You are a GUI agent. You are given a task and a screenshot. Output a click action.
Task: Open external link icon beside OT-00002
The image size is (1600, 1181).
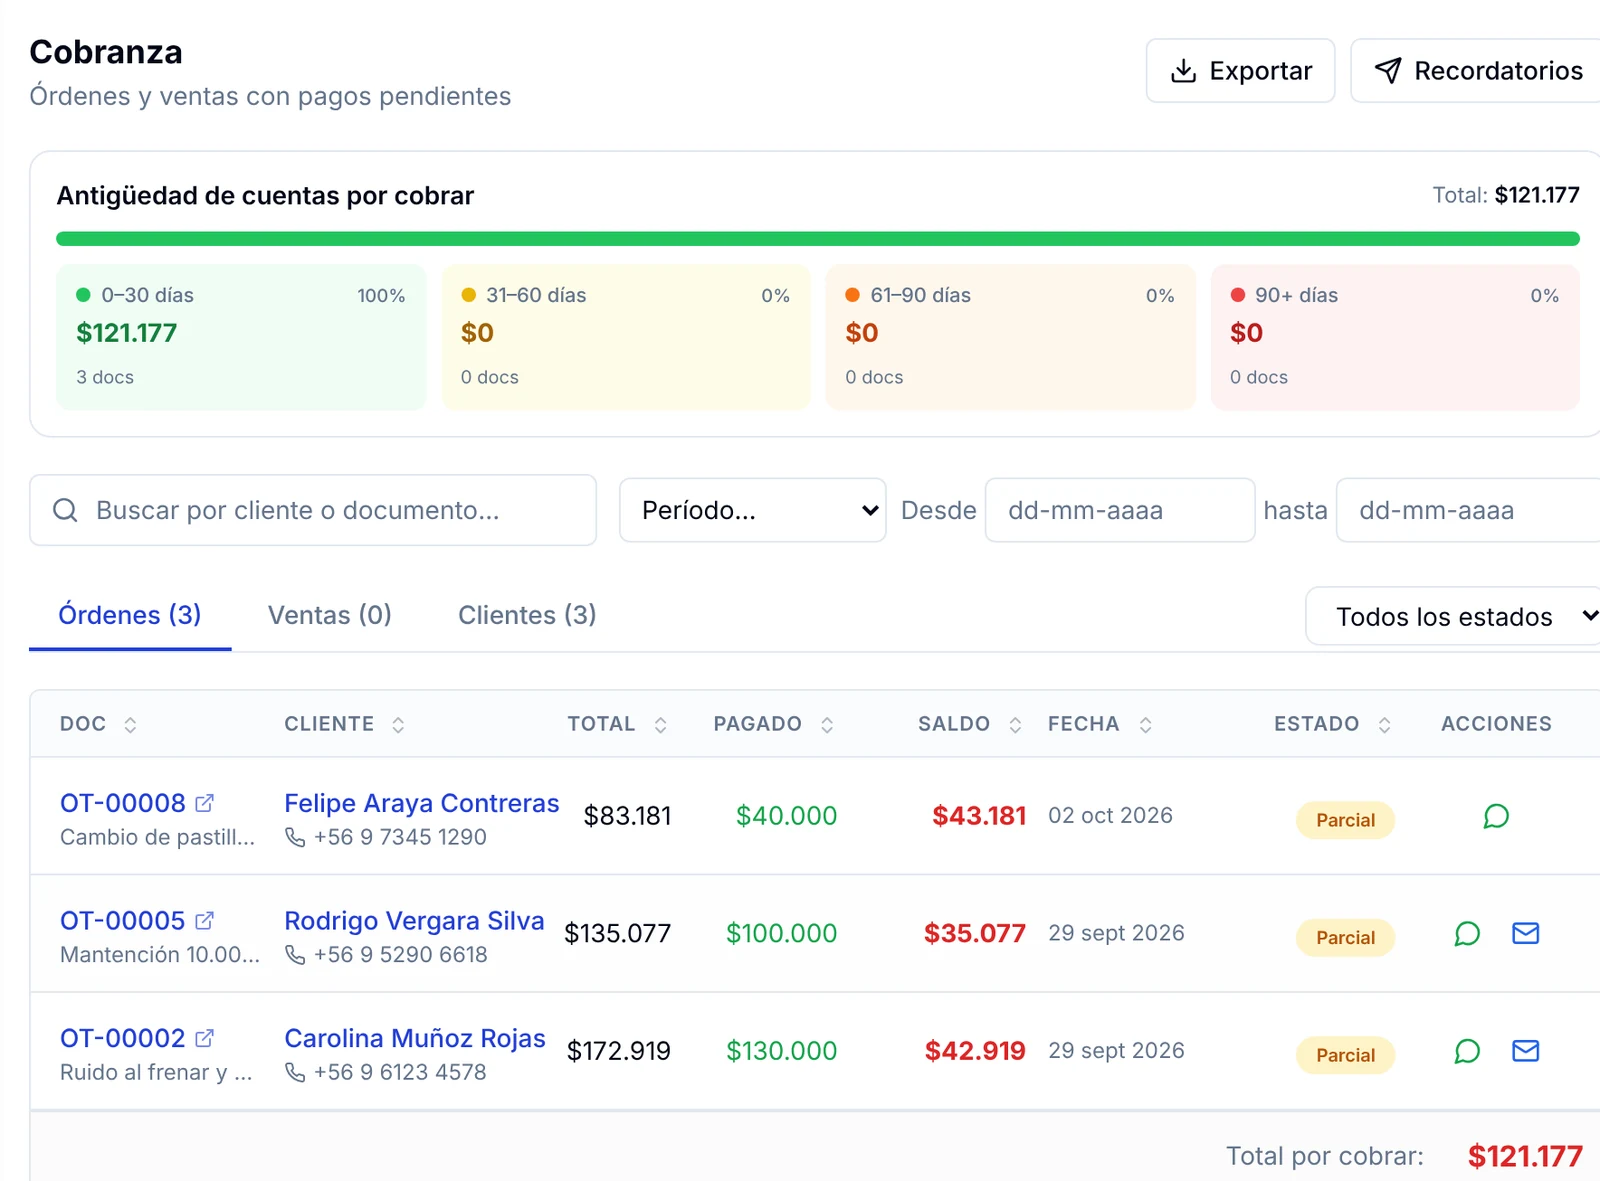coord(204,1038)
